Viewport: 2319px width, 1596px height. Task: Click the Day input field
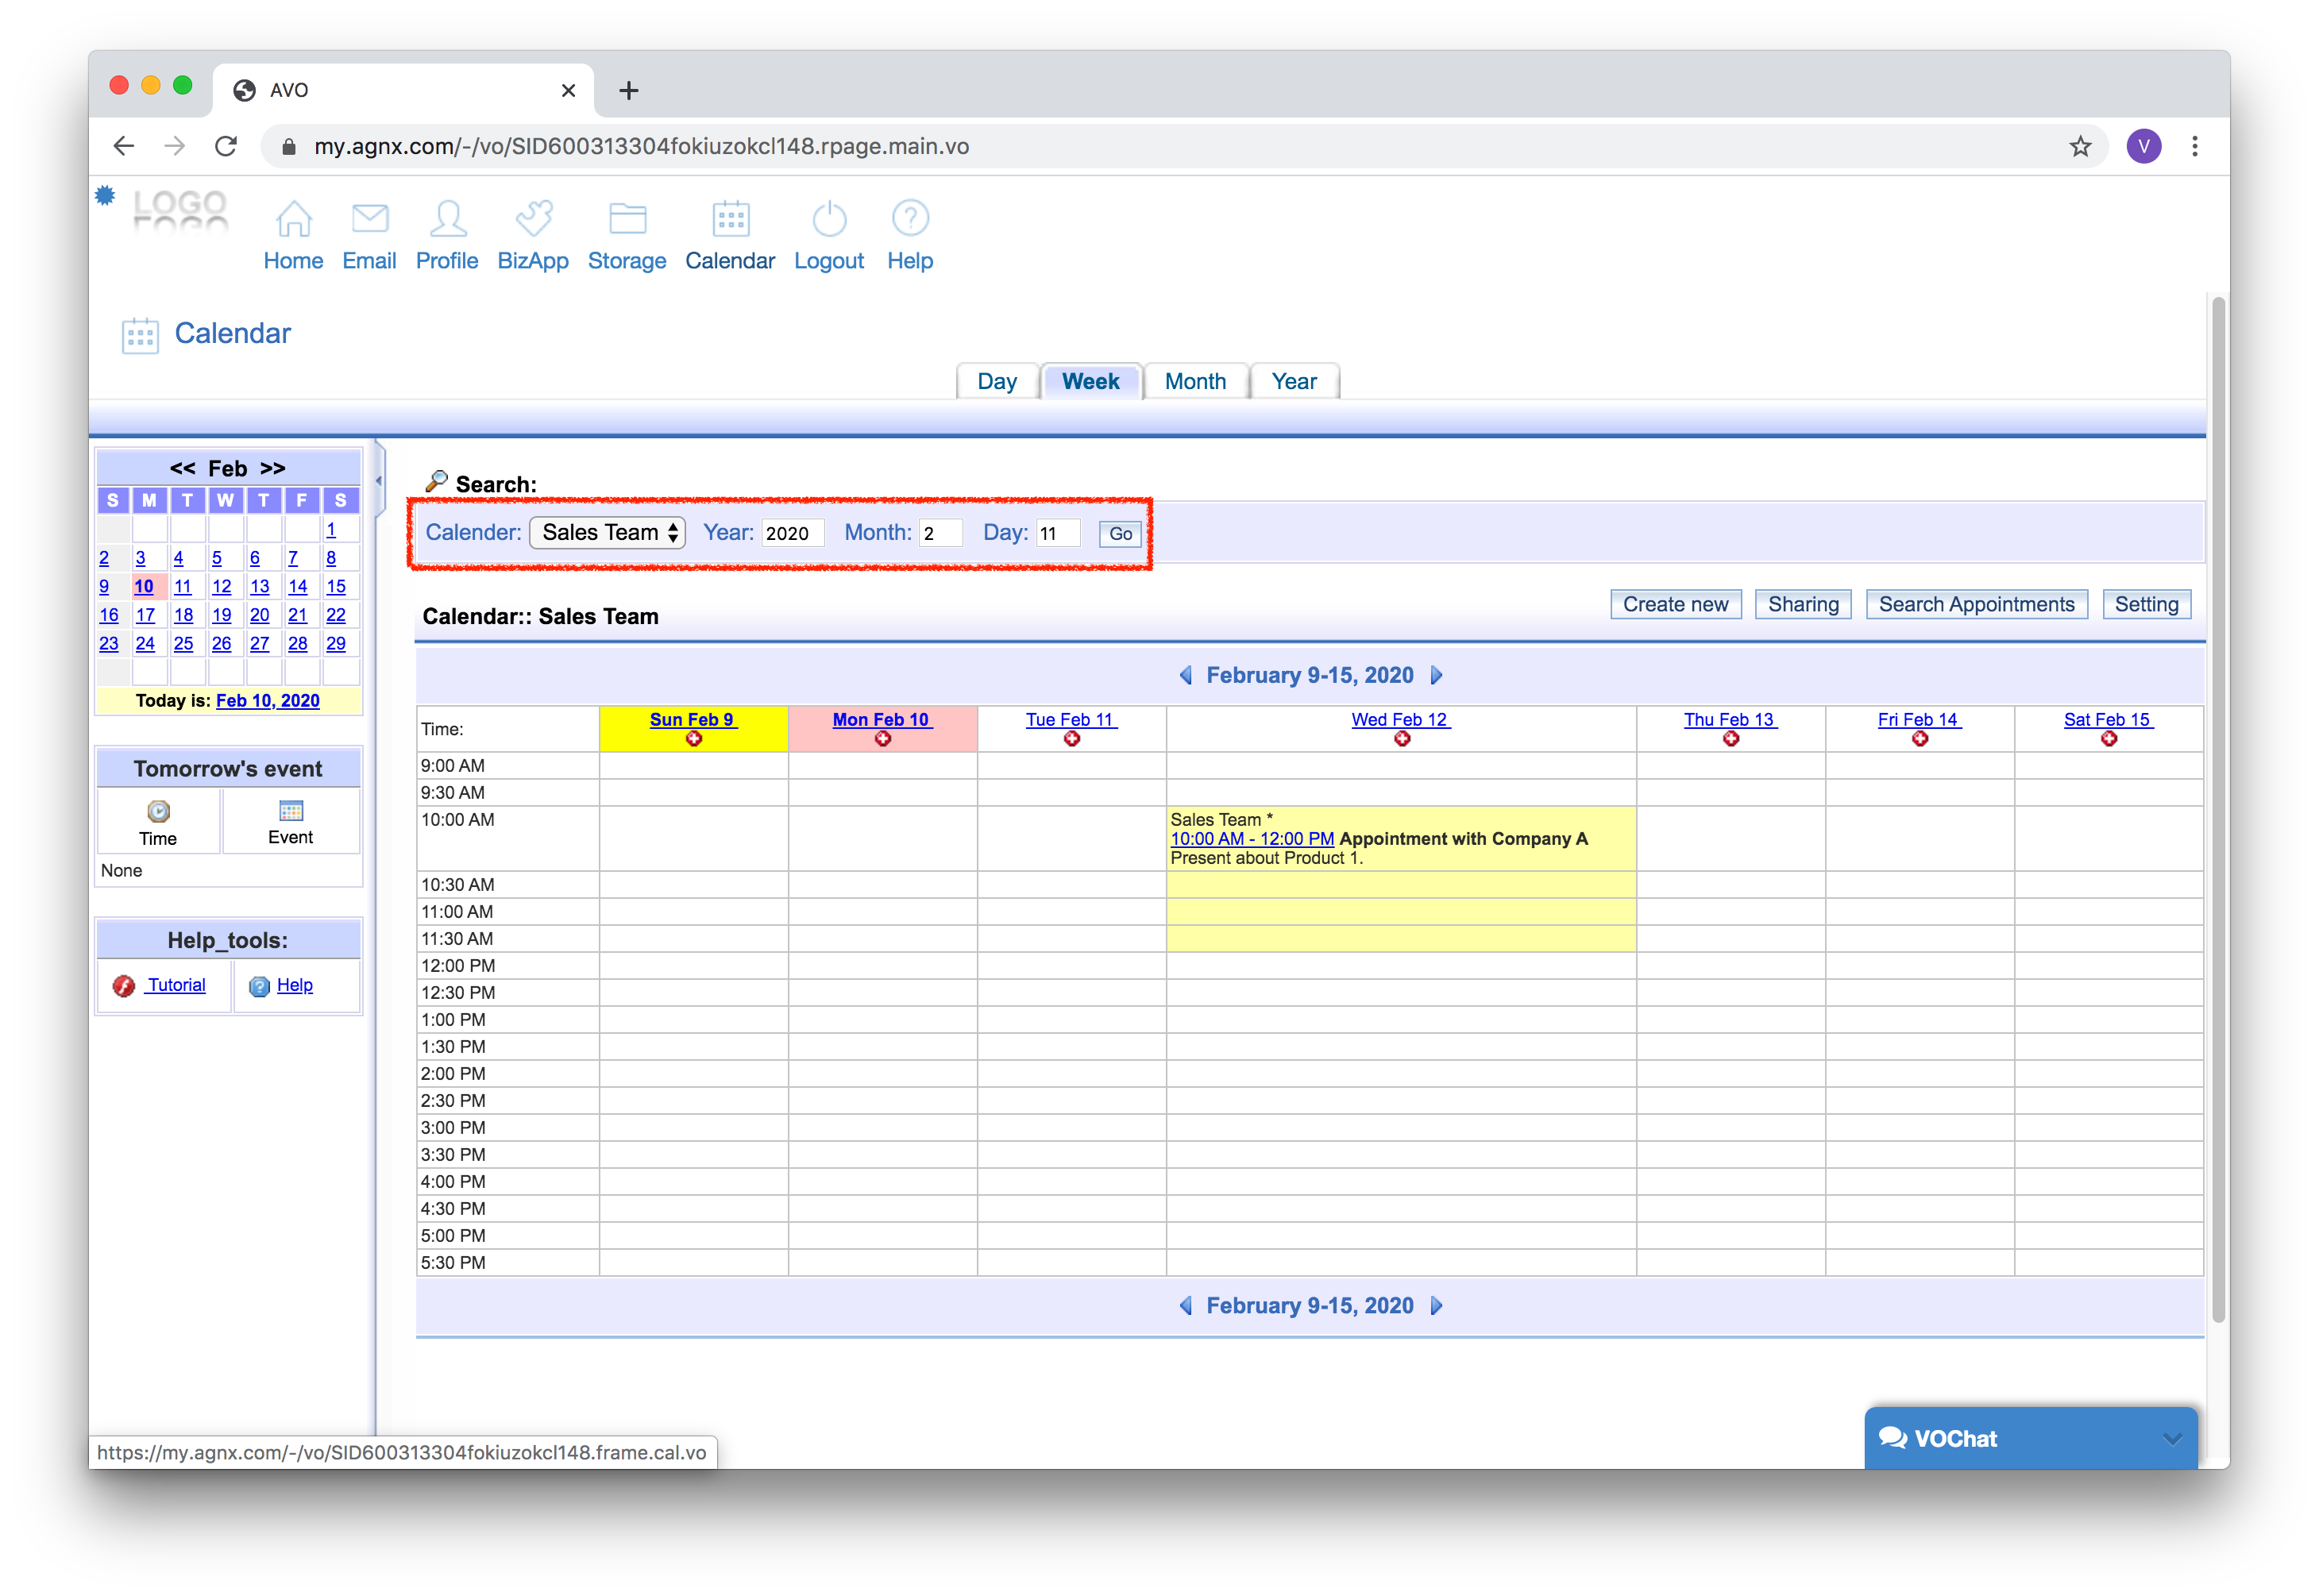(x=1057, y=533)
